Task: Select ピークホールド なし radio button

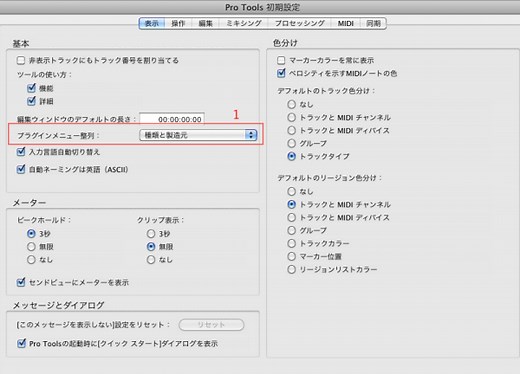Action: pyautogui.click(x=31, y=260)
